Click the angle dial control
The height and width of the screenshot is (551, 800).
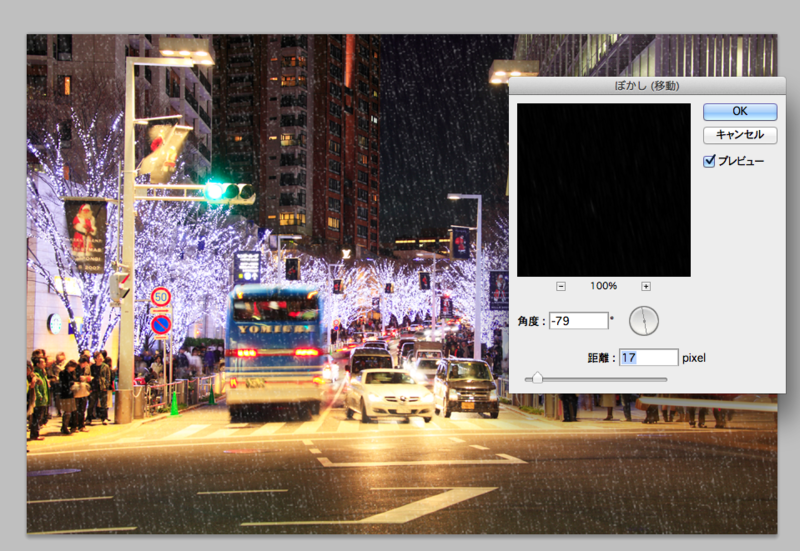(644, 321)
